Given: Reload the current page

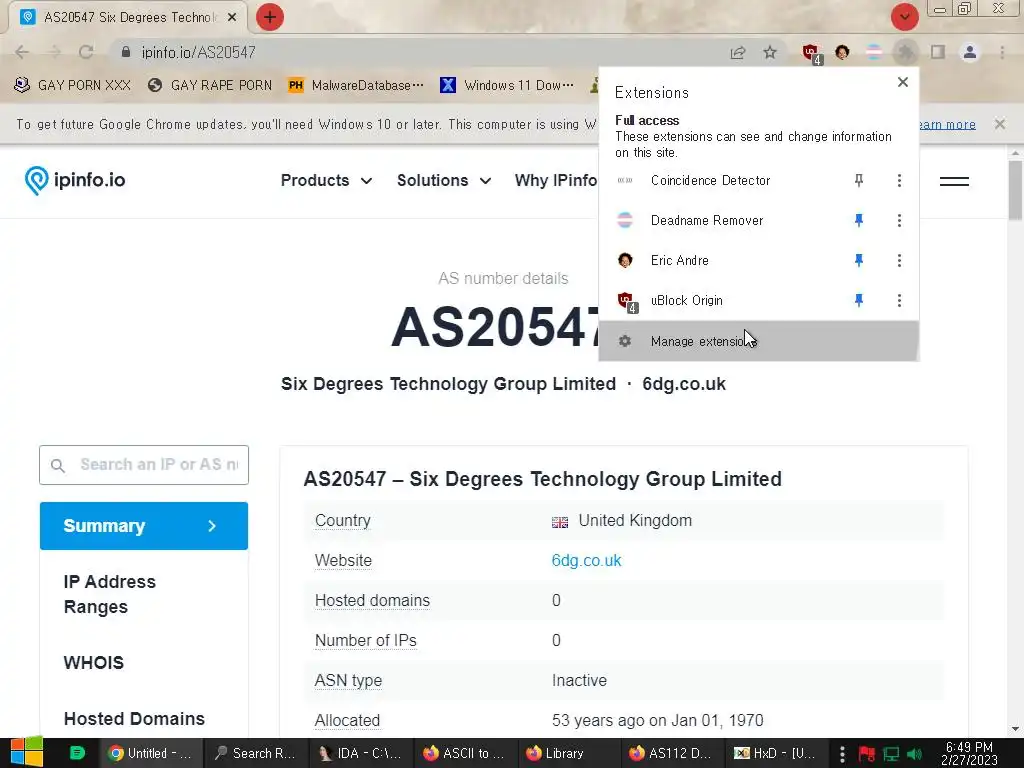Looking at the screenshot, I should coord(86,52).
